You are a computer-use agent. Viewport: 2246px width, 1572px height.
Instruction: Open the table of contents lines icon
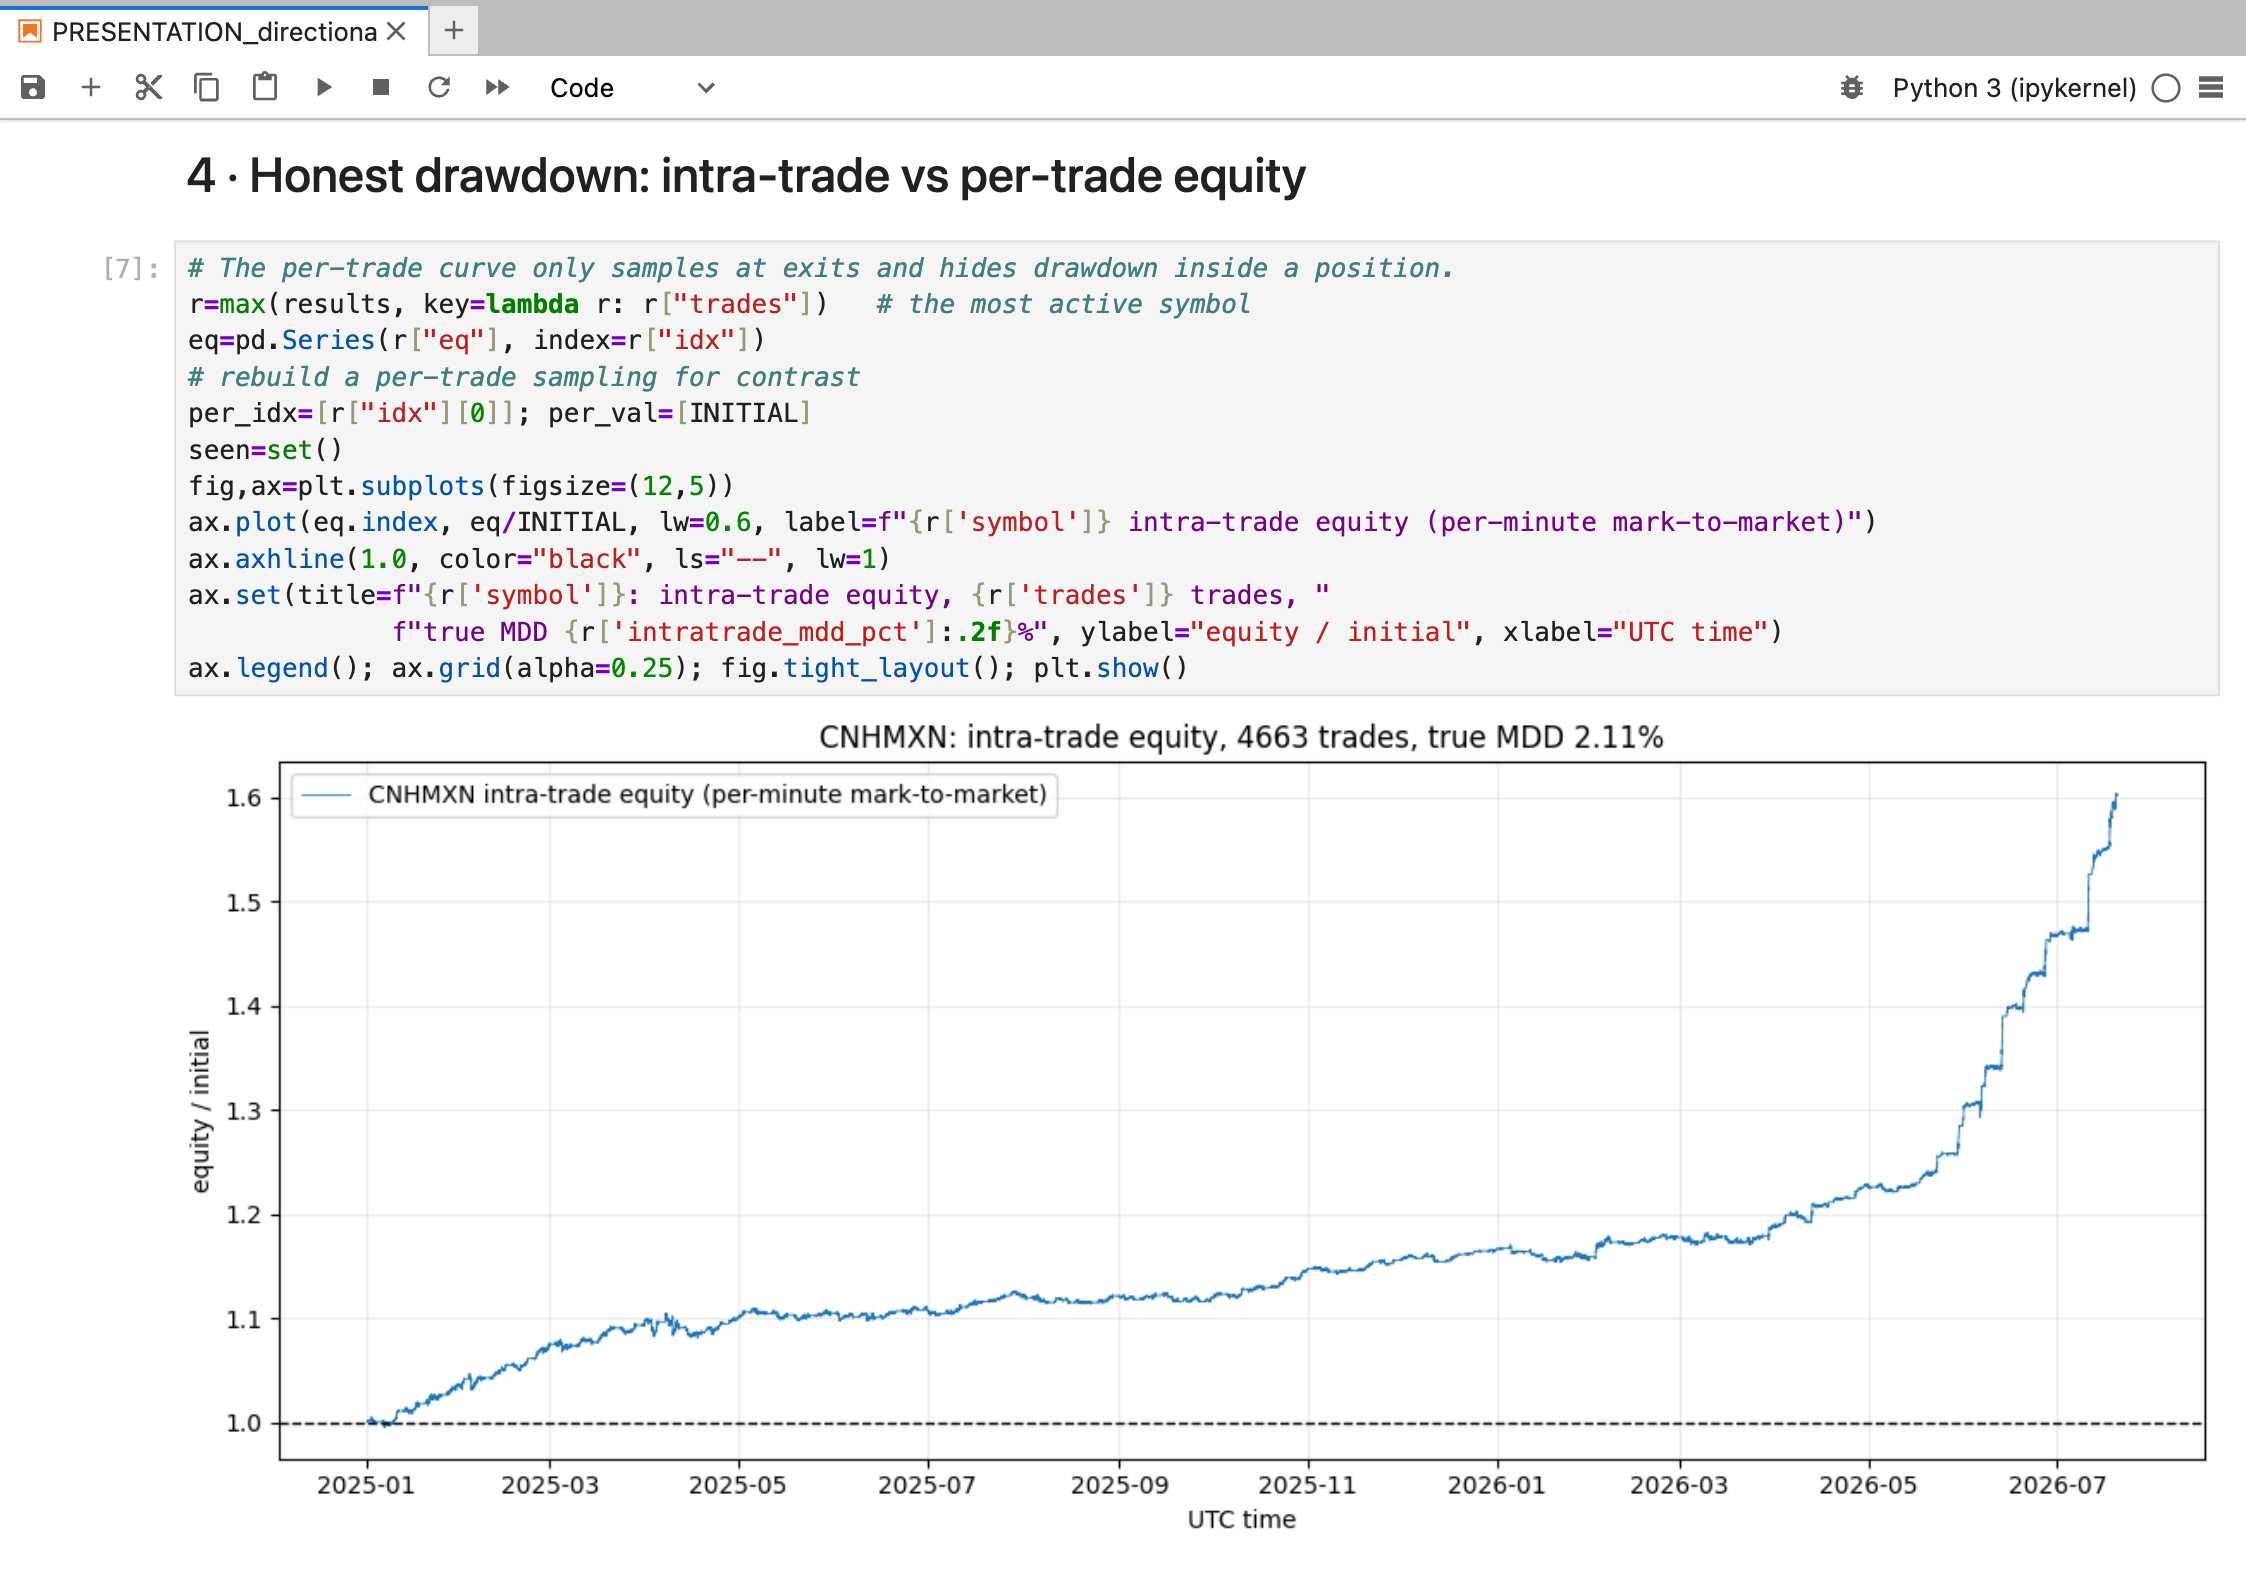tap(2211, 88)
